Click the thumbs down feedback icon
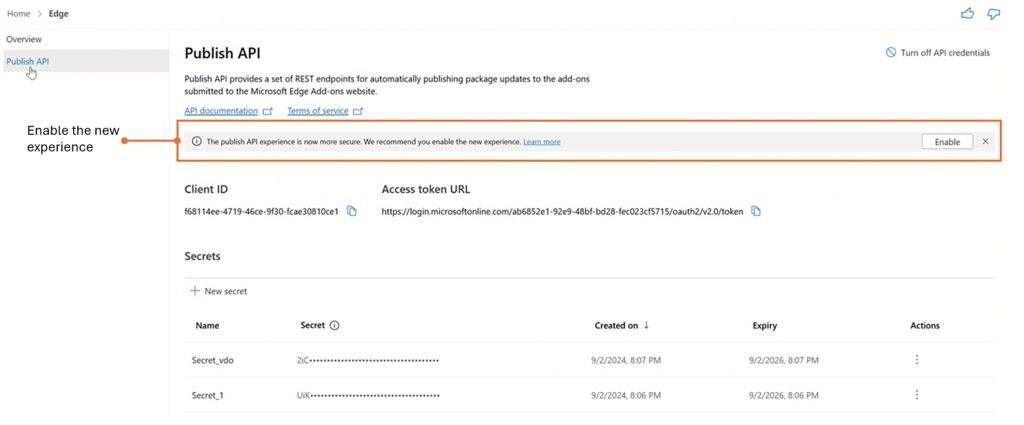The width and height of the screenshot is (1024, 425). click(x=993, y=14)
